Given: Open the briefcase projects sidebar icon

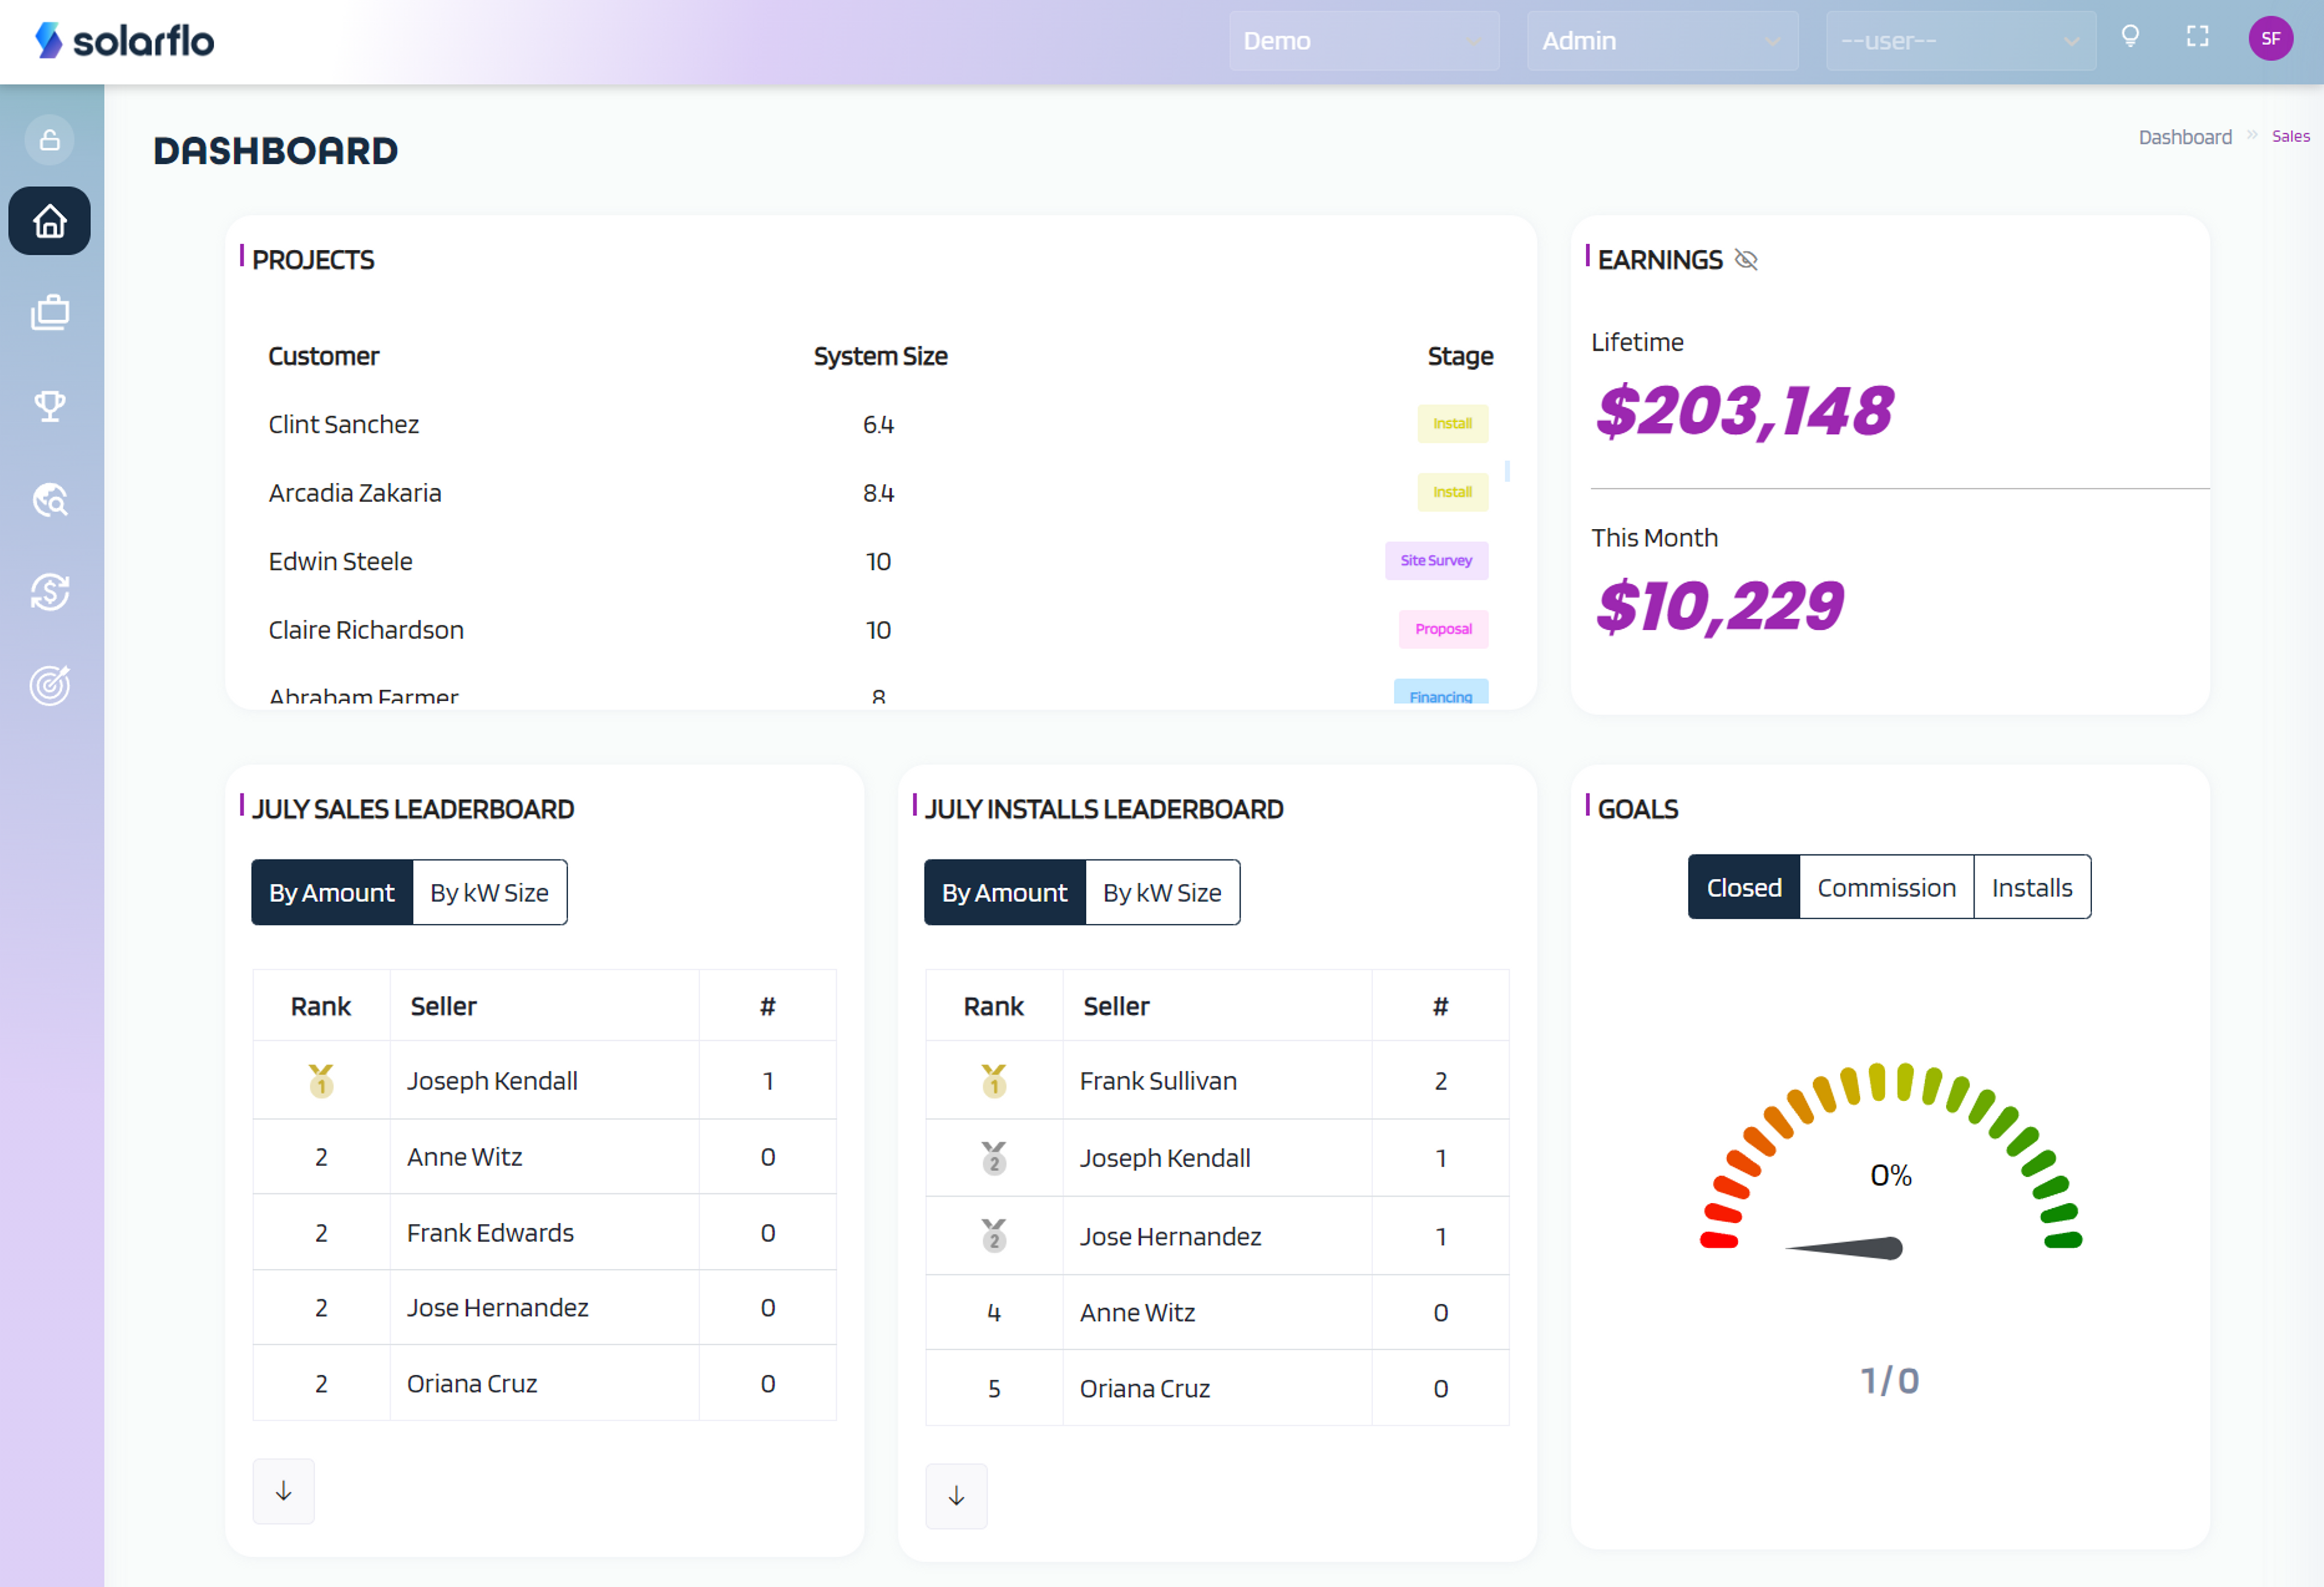Looking at the screenshot, I should [50, 313].
